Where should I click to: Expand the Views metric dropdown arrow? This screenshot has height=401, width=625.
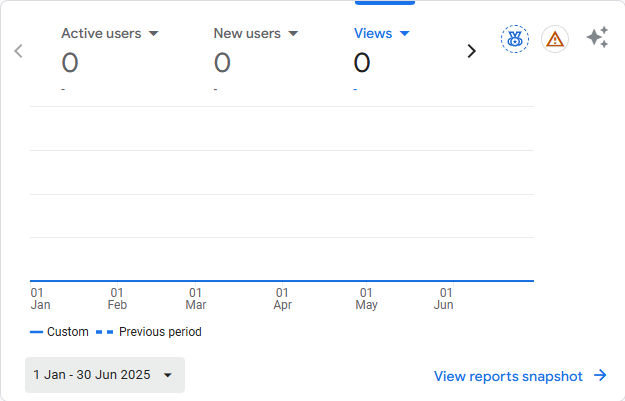click(x=405, y=34)
